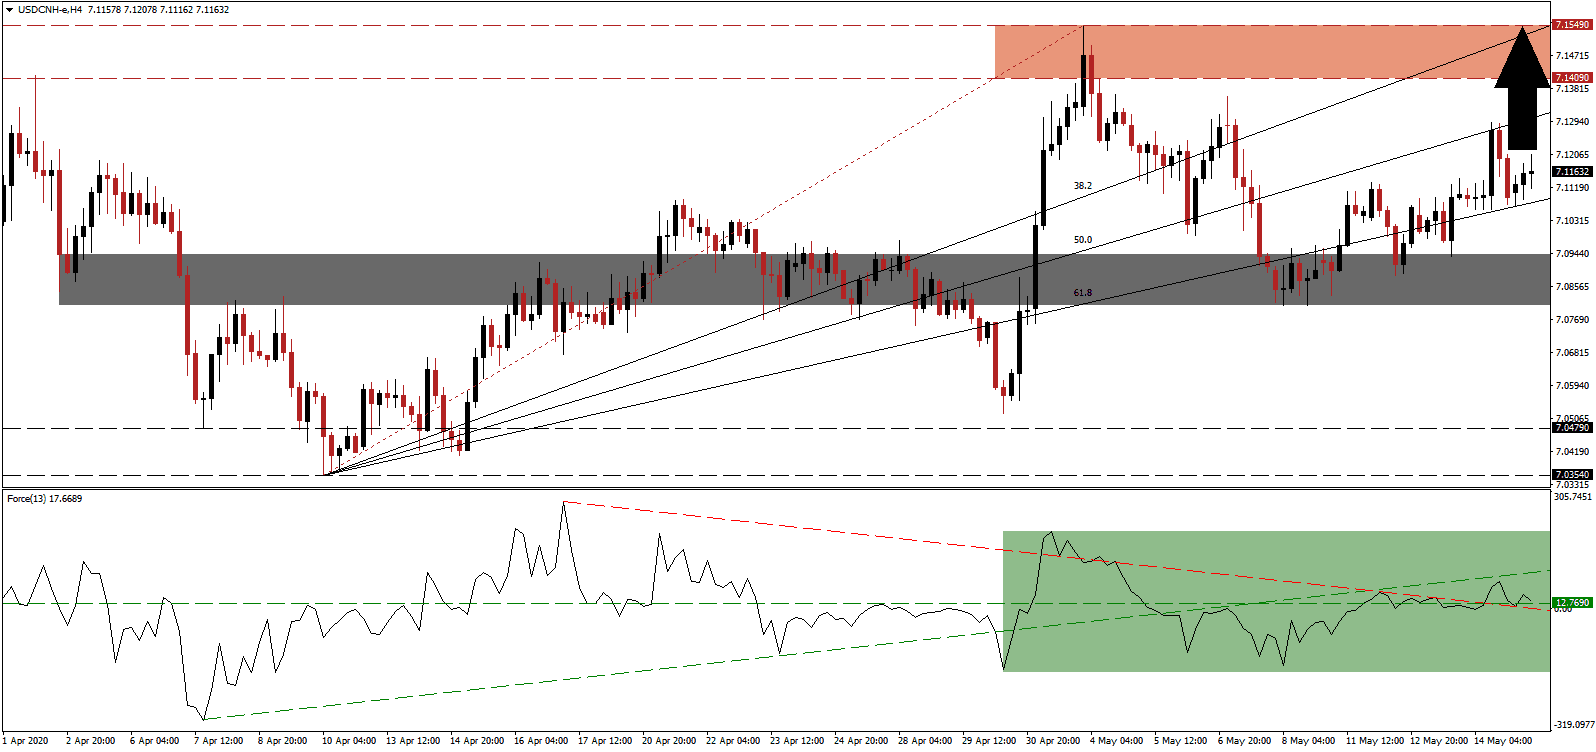Click the 14 May 04:00 time label
The width and height of the screenshot is (1596, 752).
1506,741
